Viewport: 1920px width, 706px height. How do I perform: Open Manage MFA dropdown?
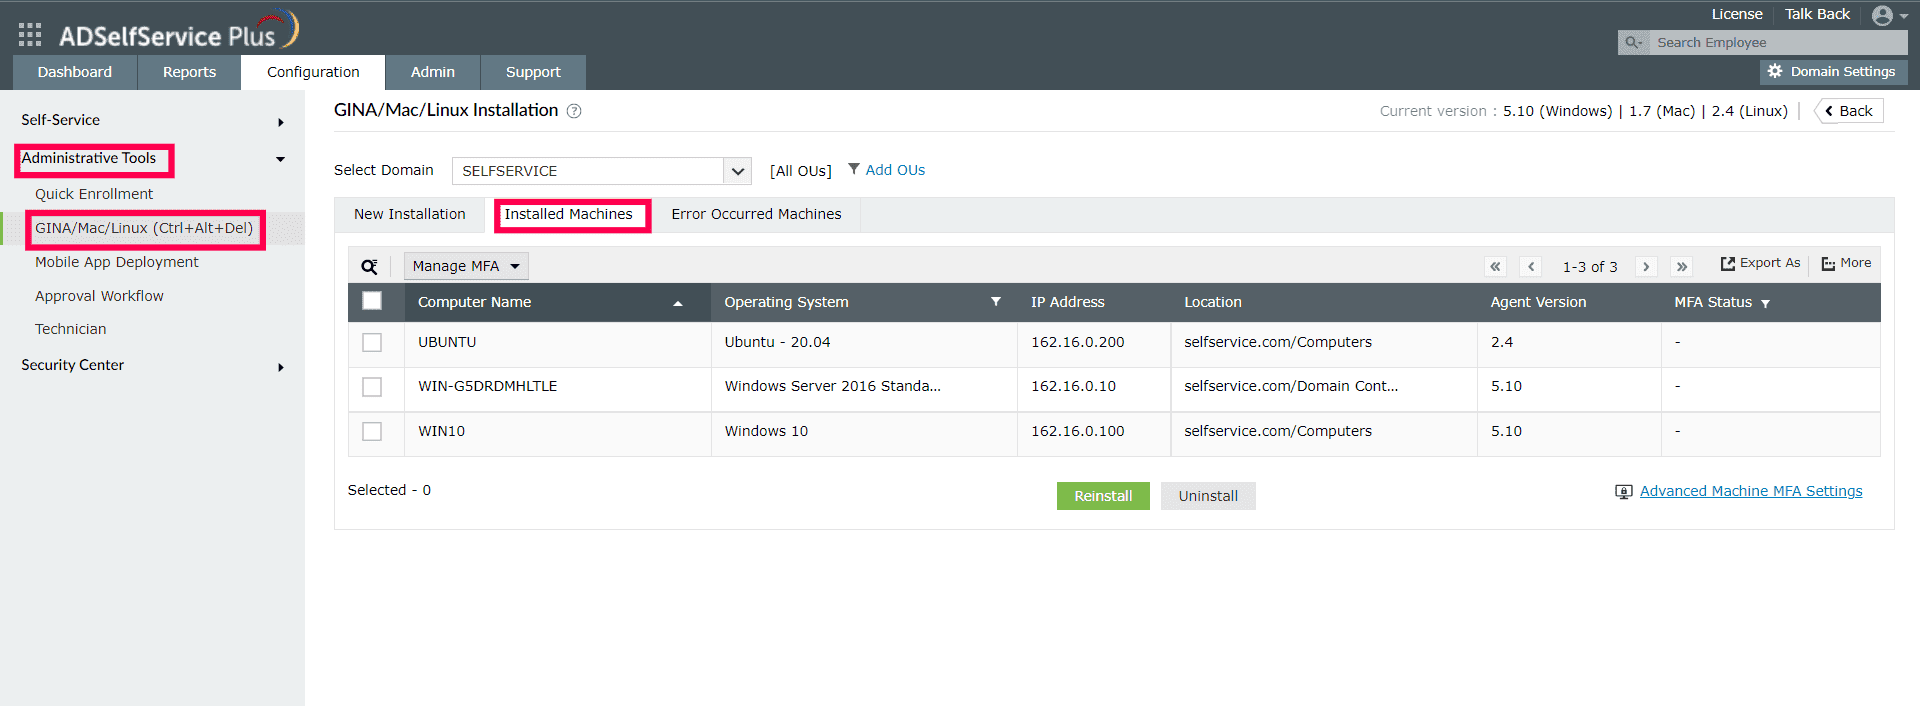[466, 266]
